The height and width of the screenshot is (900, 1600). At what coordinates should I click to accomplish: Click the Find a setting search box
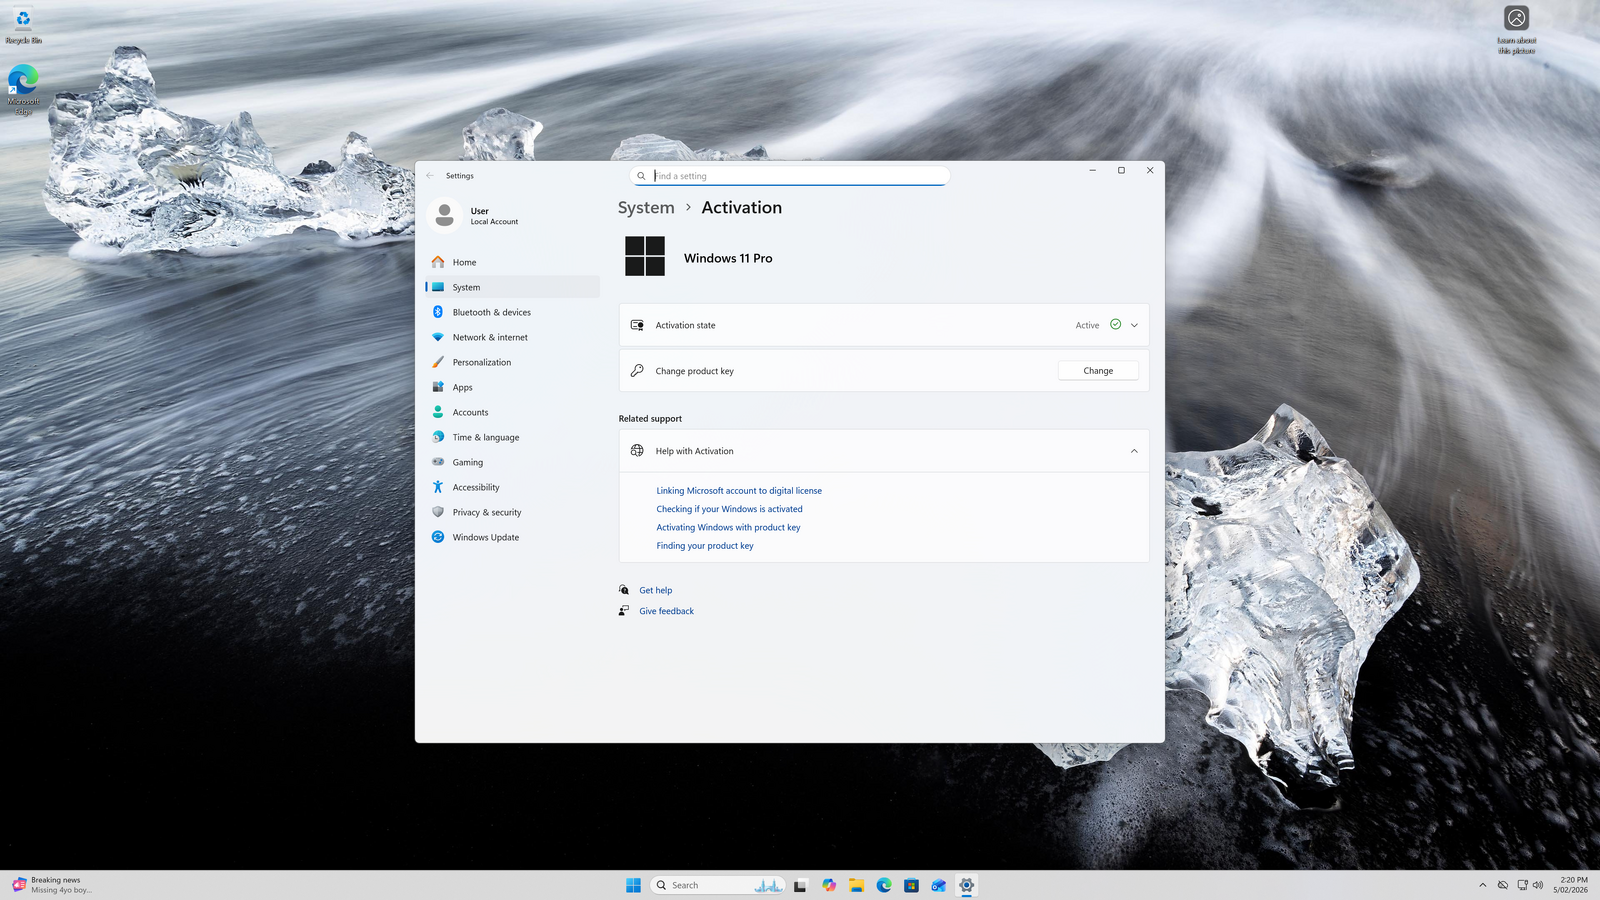pos(796,176)
